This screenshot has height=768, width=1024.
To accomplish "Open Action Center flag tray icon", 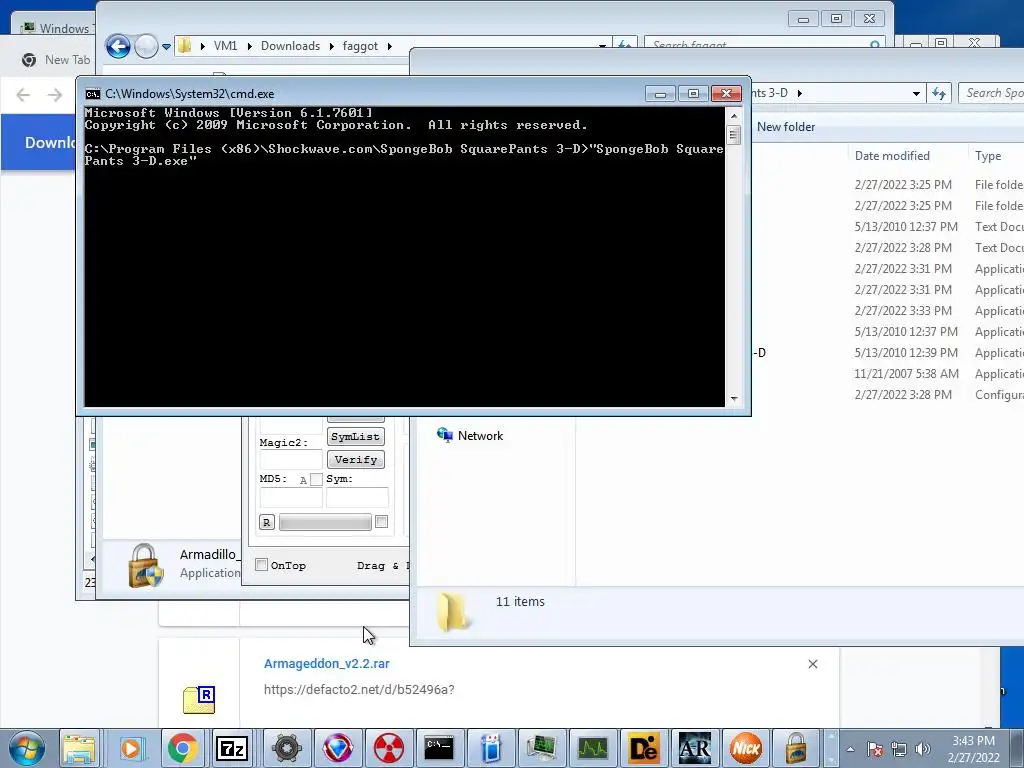I will coord(875,750).
